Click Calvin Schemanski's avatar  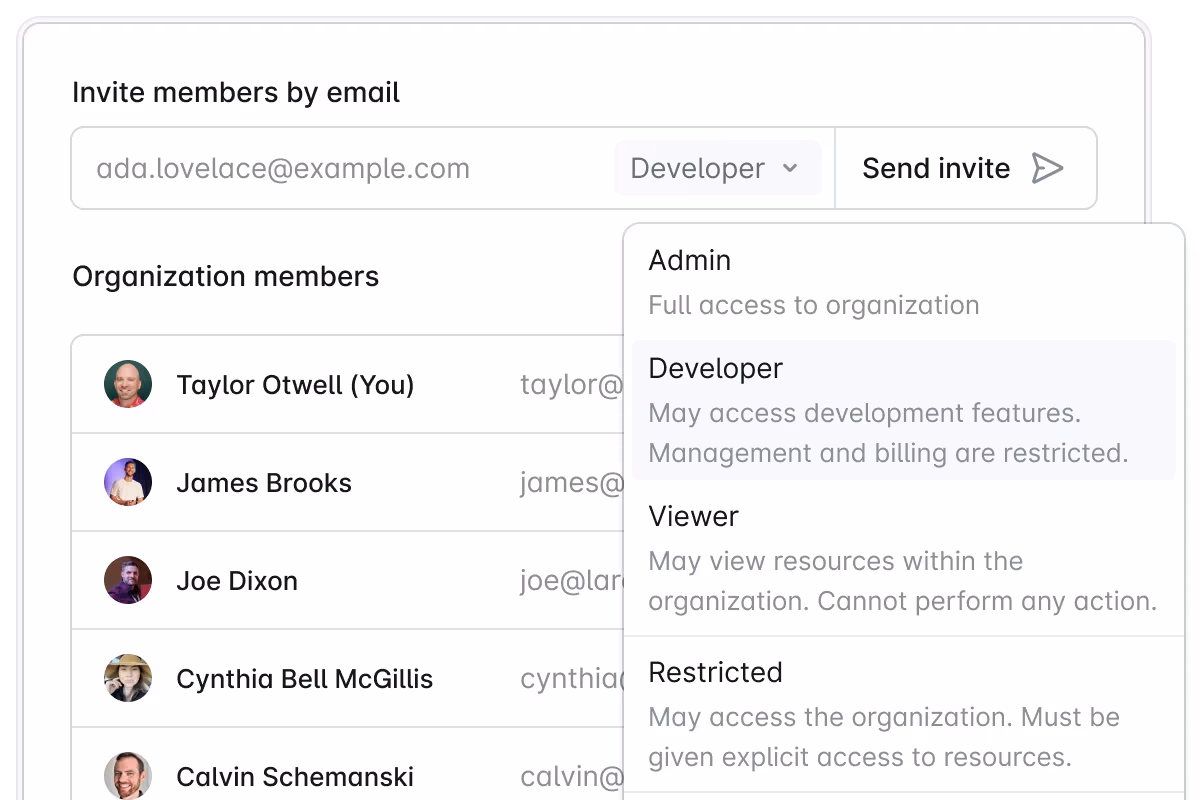[x=128, y=776]
